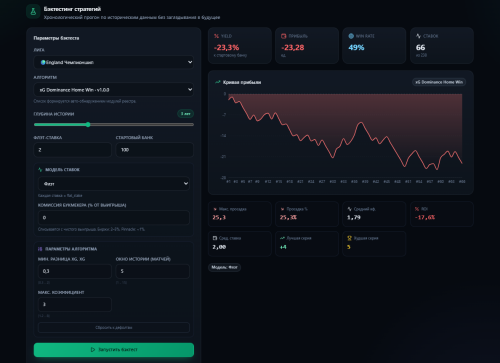The image size is (500, 363).
Task: Click the sliders icon beside Параметры алгоритма
Action: pyautogui.click(x=40, y=249)
